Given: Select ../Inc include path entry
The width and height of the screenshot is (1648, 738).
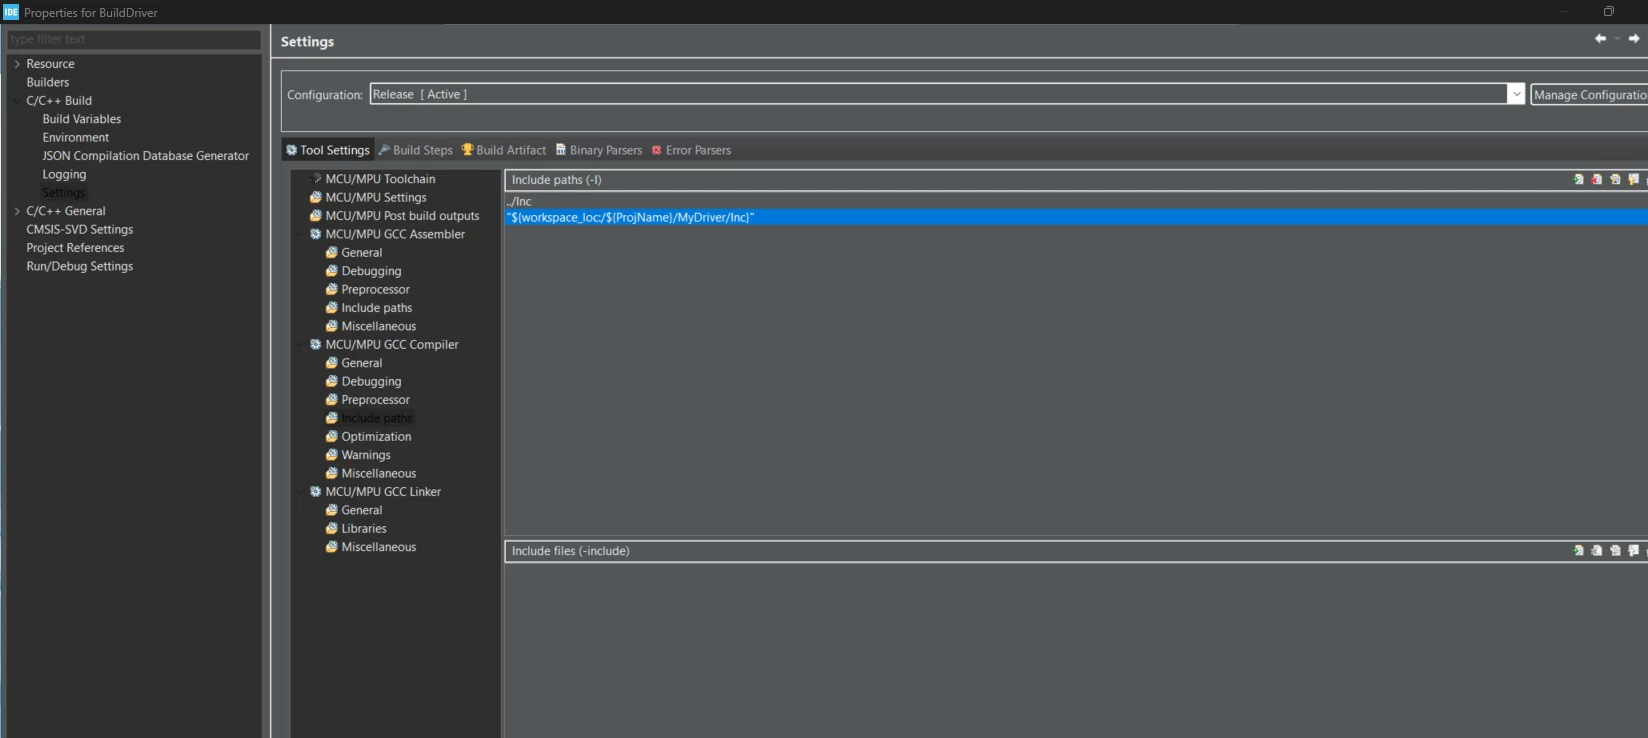Looking at the screenshot, I should (x=1076, y=201).
